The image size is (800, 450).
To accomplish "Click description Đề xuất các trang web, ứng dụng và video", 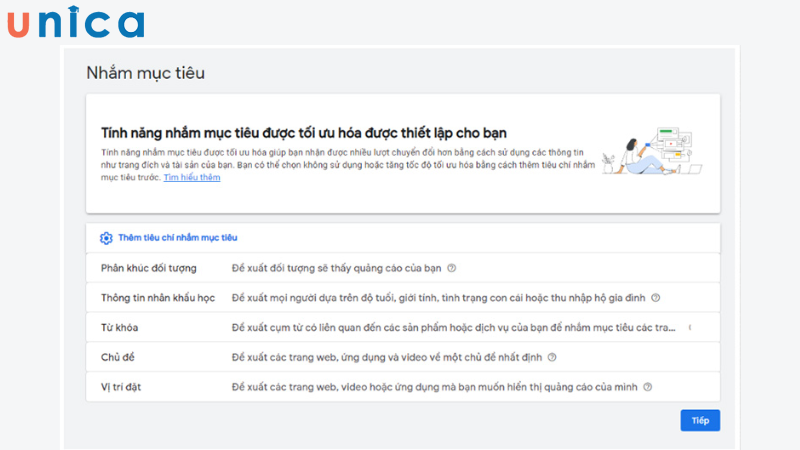I will [x=387, y=357].
